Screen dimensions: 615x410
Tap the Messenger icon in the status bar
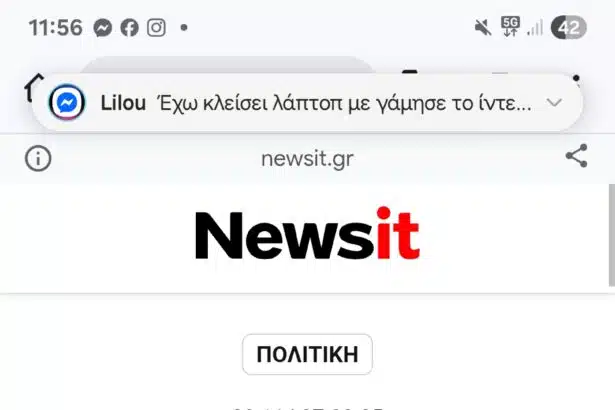(x=102, y=28)
